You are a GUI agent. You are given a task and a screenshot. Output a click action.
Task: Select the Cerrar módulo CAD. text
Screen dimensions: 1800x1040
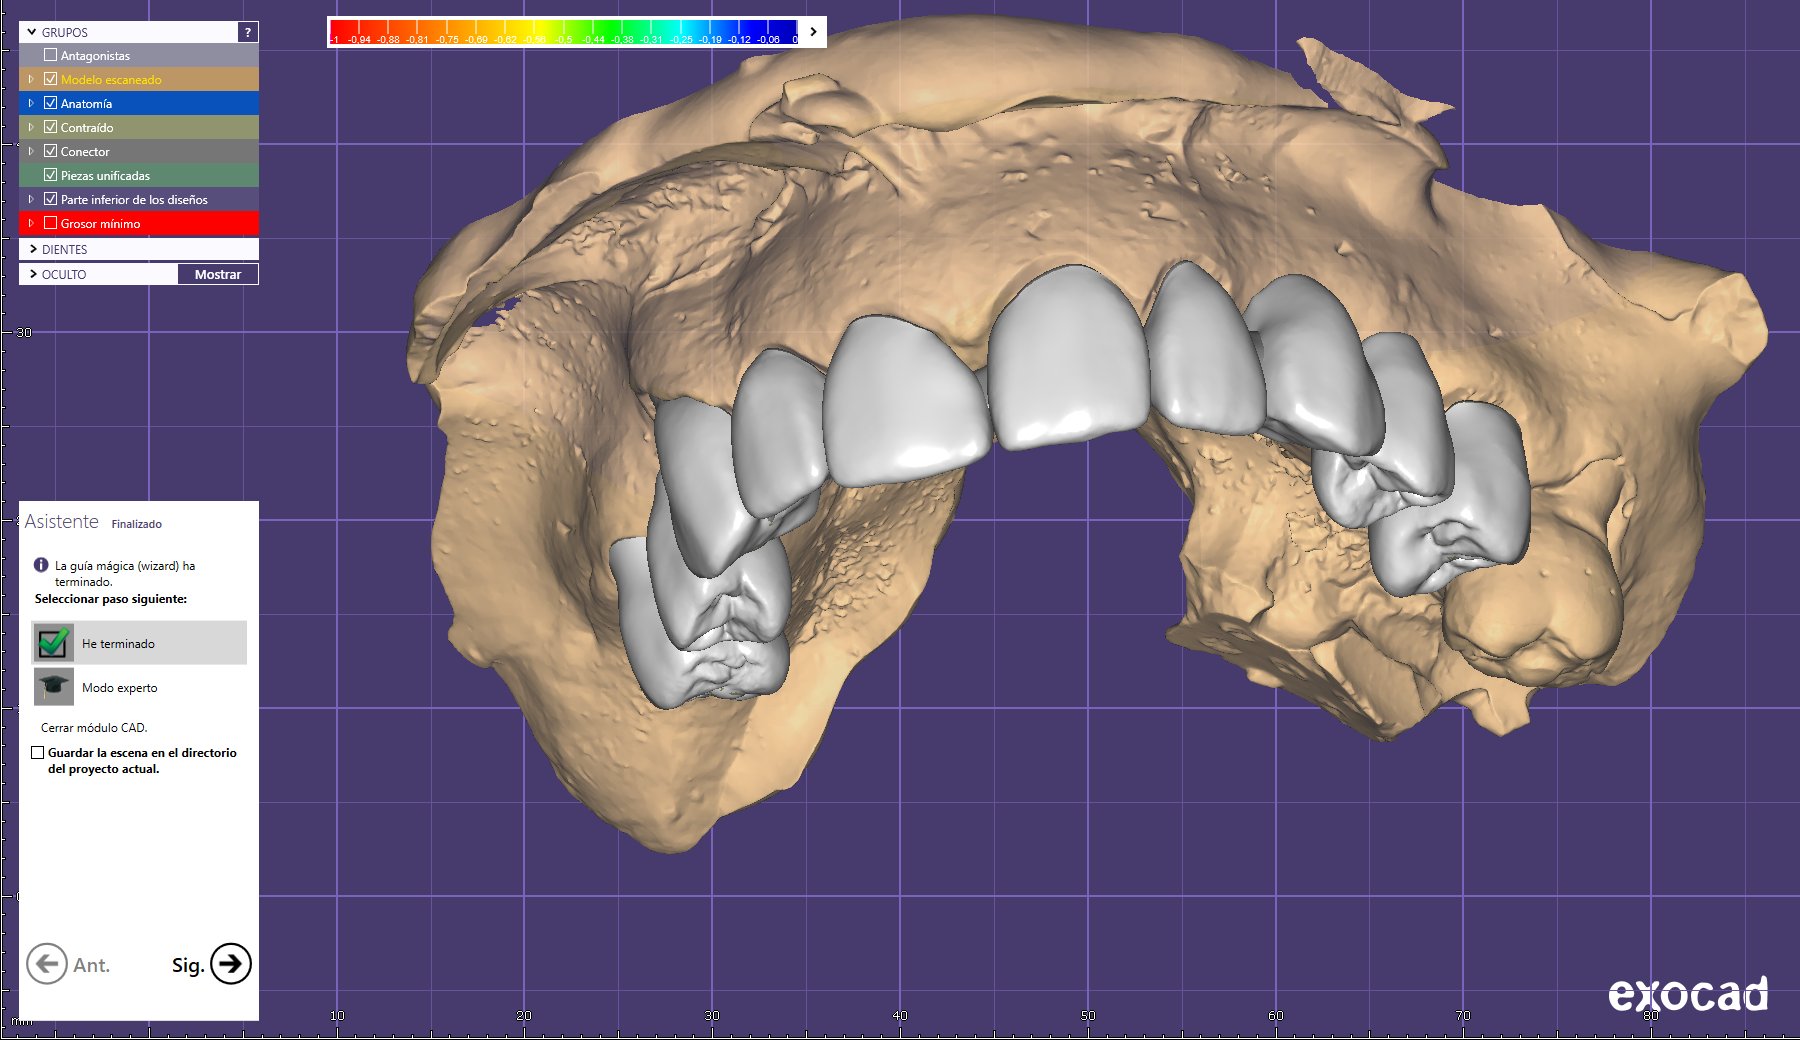click(94, 728)
